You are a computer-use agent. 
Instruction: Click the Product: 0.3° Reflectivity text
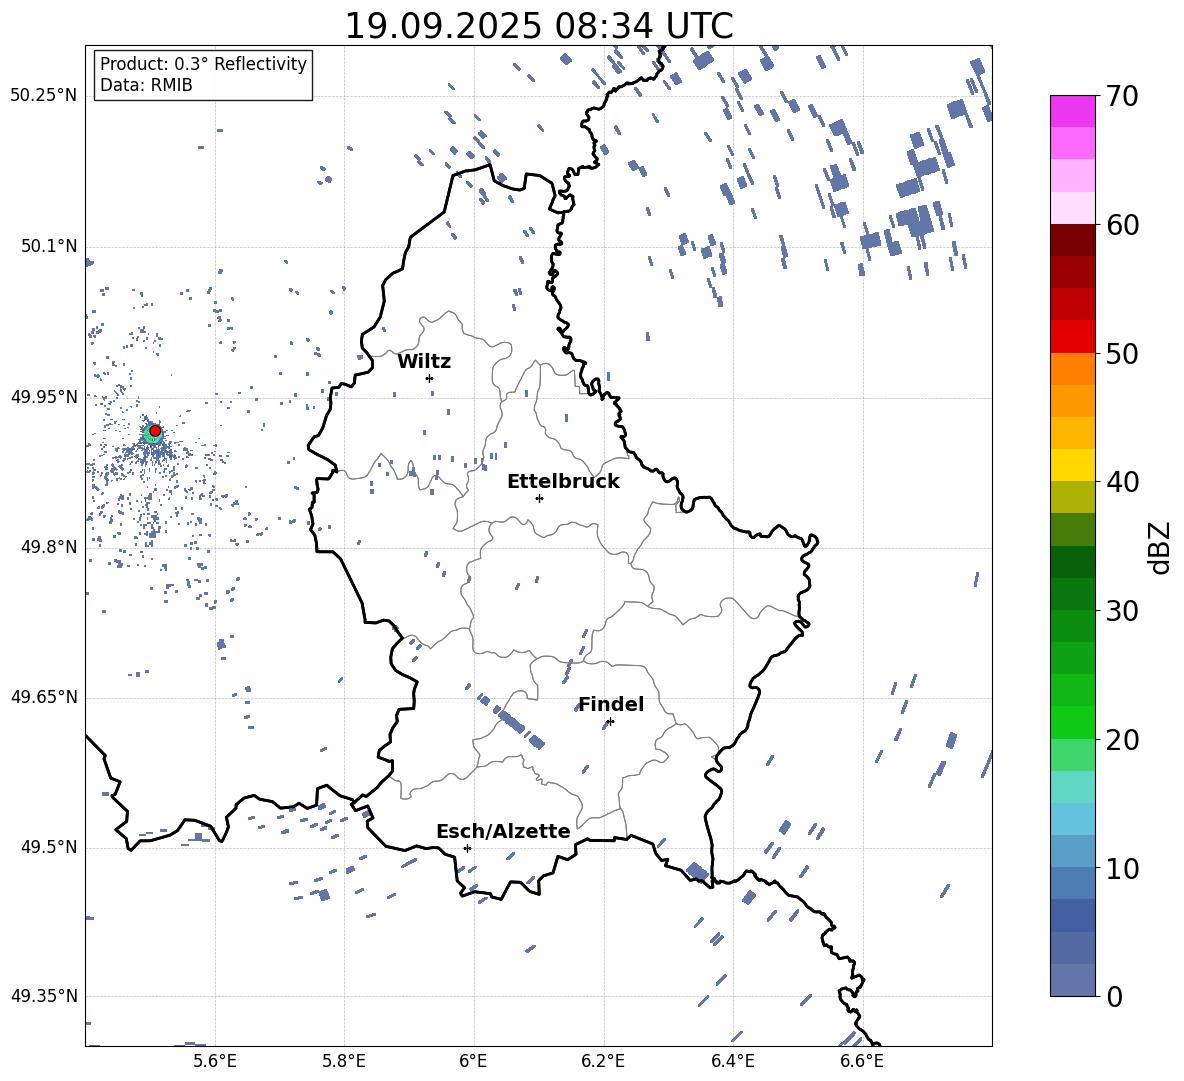coord(204,63)
